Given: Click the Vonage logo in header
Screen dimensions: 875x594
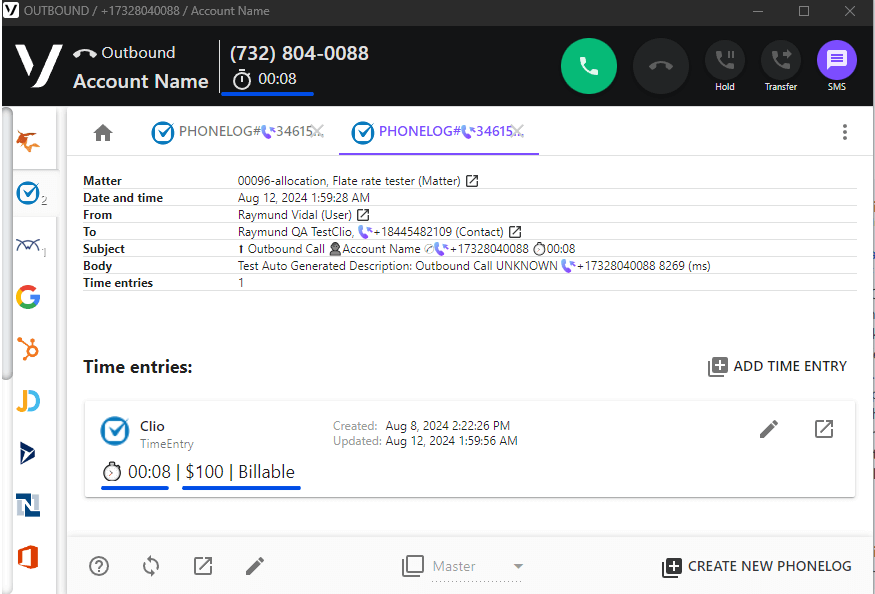Looking at the screenshot, I should tap(38, 65).
